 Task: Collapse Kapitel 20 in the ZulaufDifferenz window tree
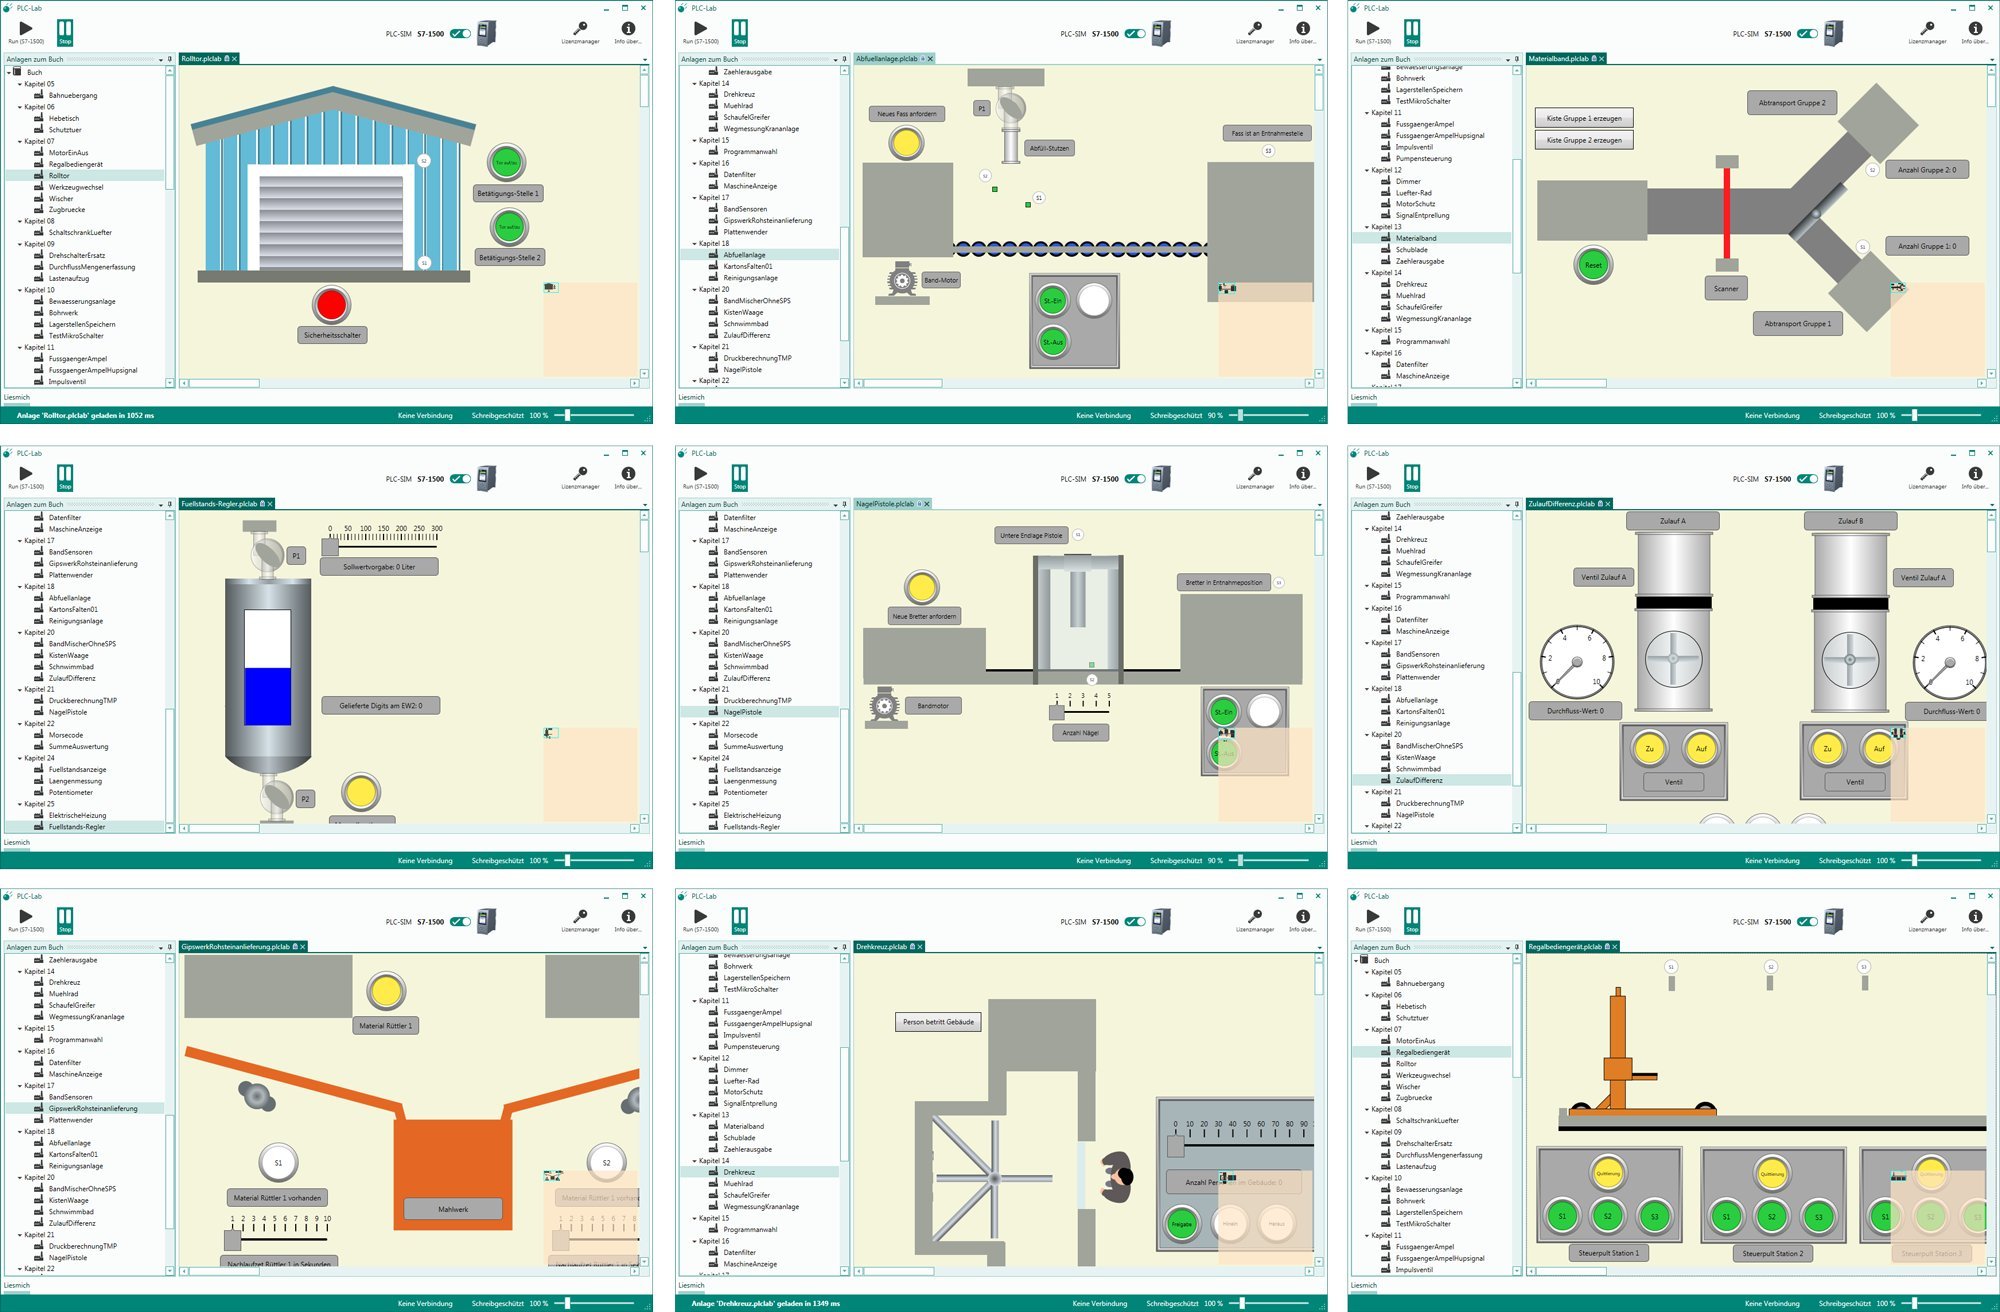[x=1367, y=734]
